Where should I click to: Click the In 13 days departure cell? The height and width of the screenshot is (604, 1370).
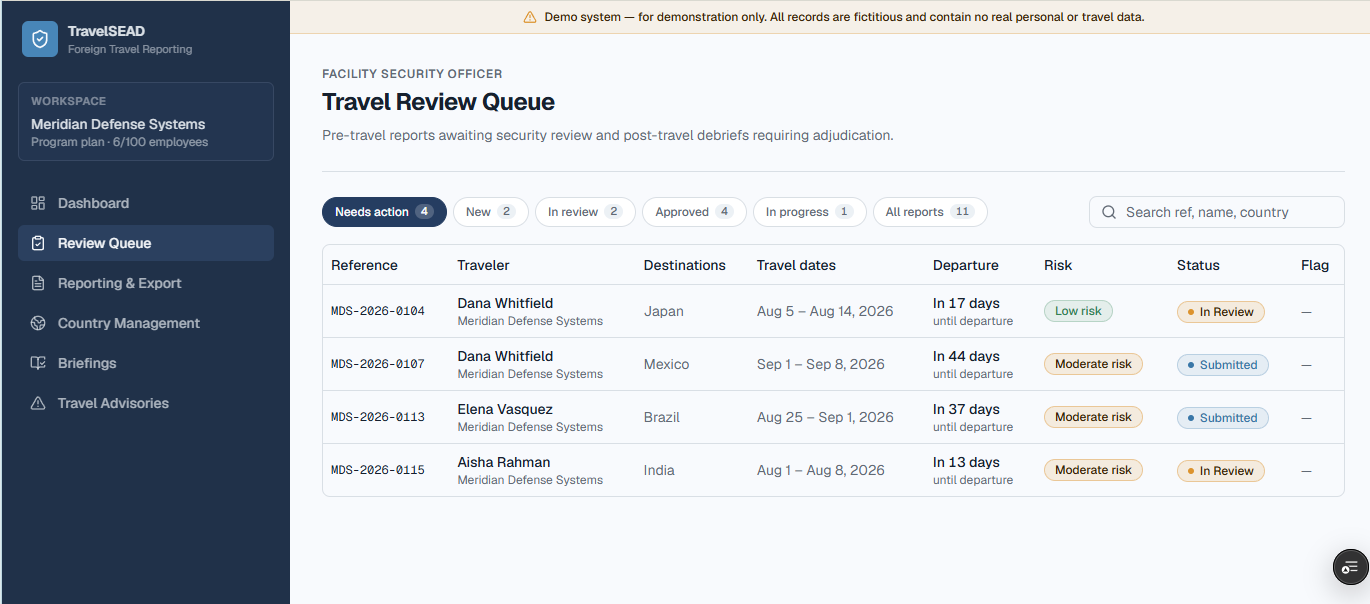[973, 470]
